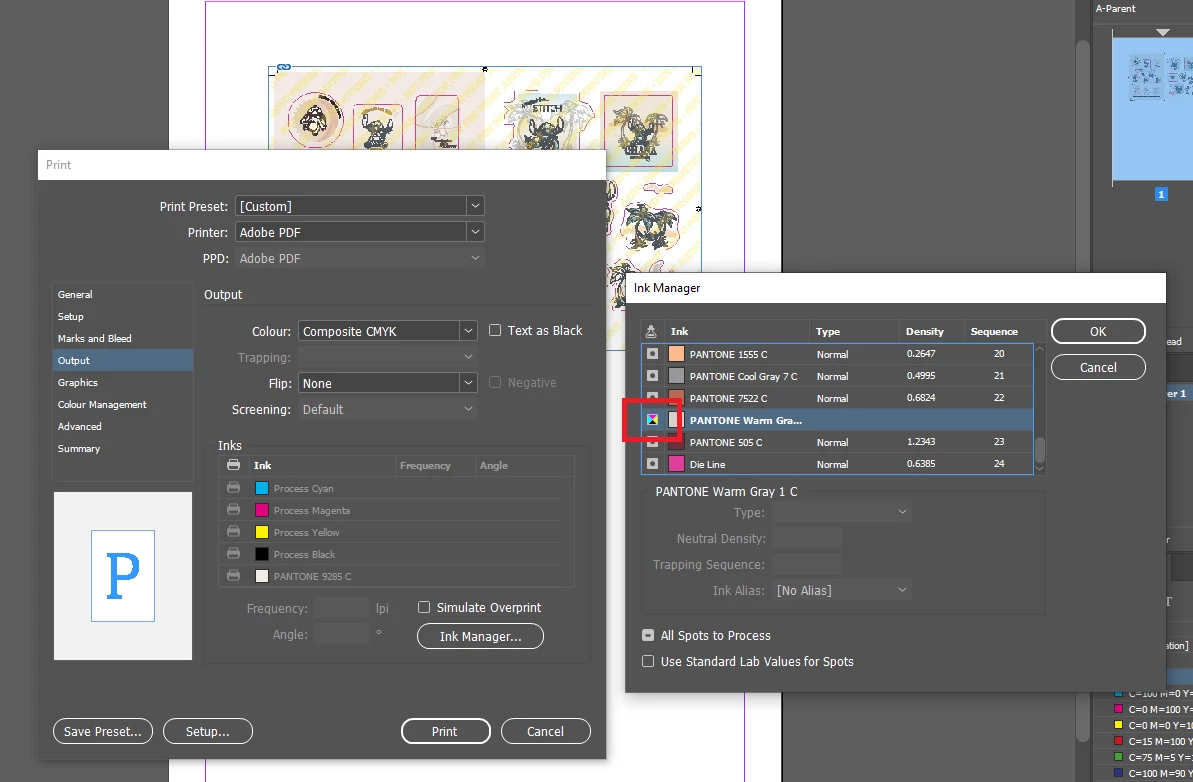This screenshot has width=1193, height=782.
Task: Toggle All Spots to Process checkbox
Action: tap(648, 635)
